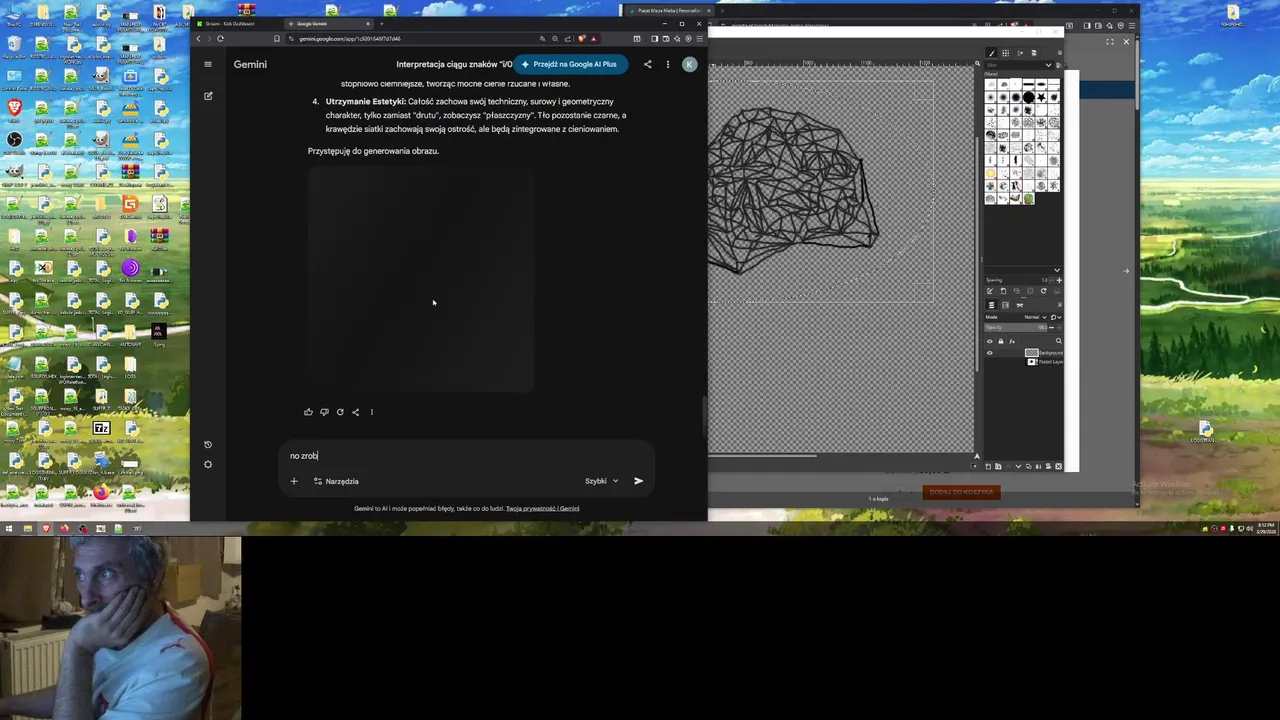Image resolution: width=1280 pixels, height=720 pixels.
Task: Click the browser address bar URL
Action: (350, 39)
